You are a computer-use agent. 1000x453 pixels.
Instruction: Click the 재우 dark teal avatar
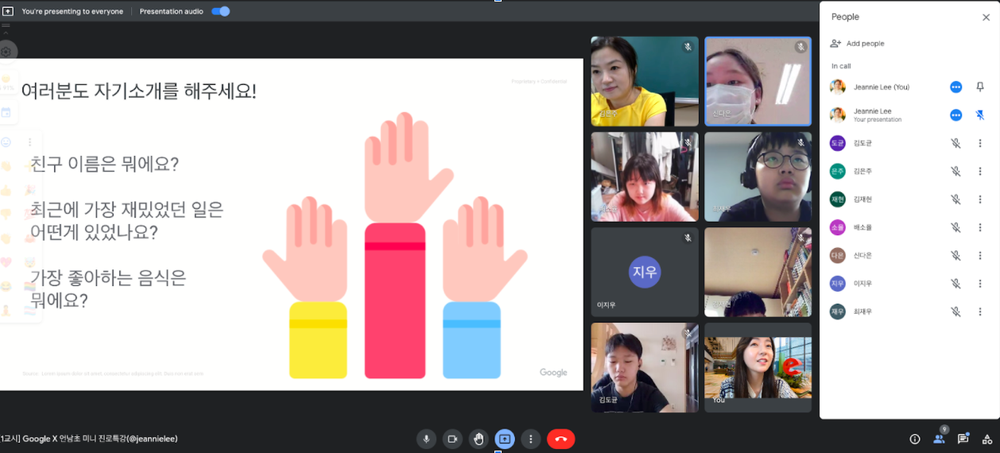pyautogui.click(x=837, y=311)
